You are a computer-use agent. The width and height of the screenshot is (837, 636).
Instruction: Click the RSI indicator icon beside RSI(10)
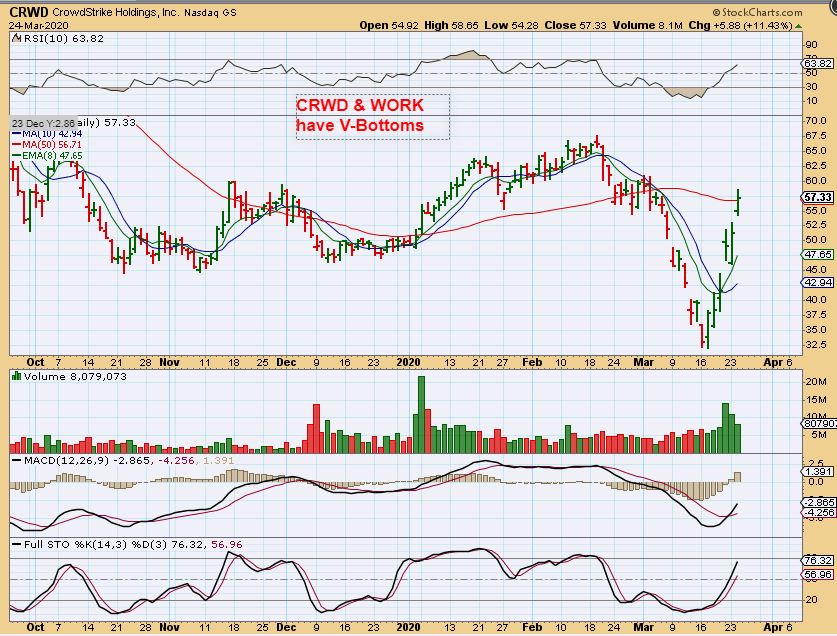tap(16, 38)
